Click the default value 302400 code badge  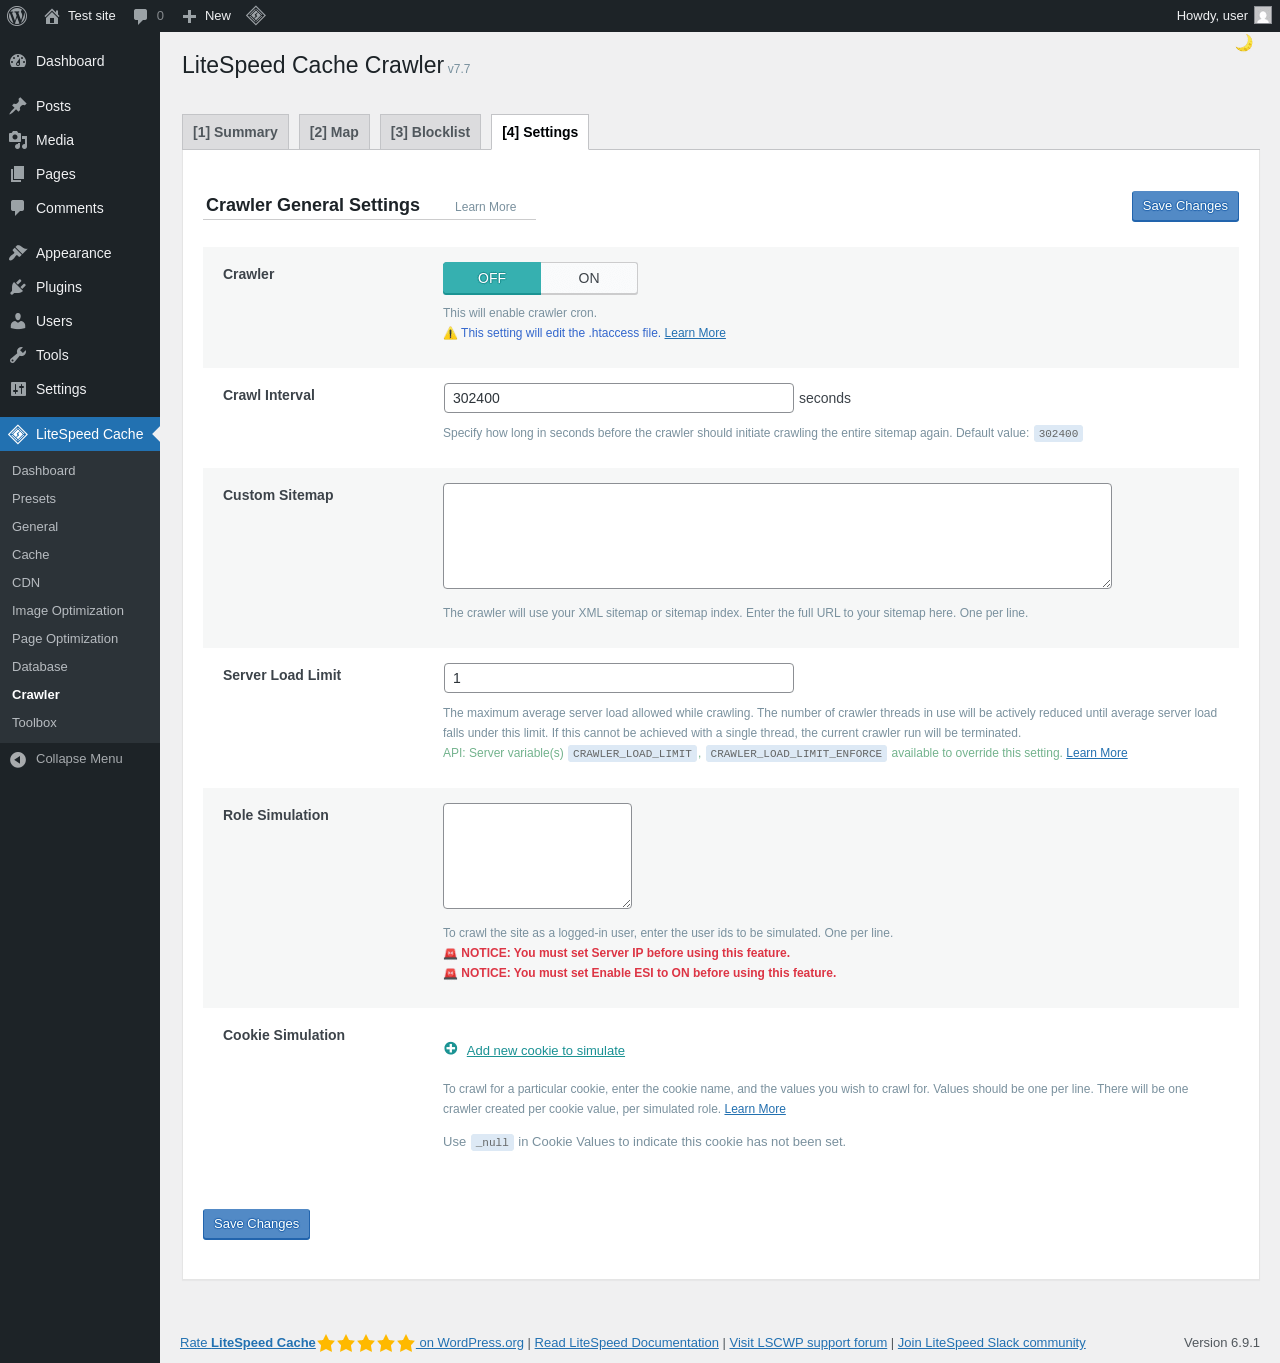1058,434
